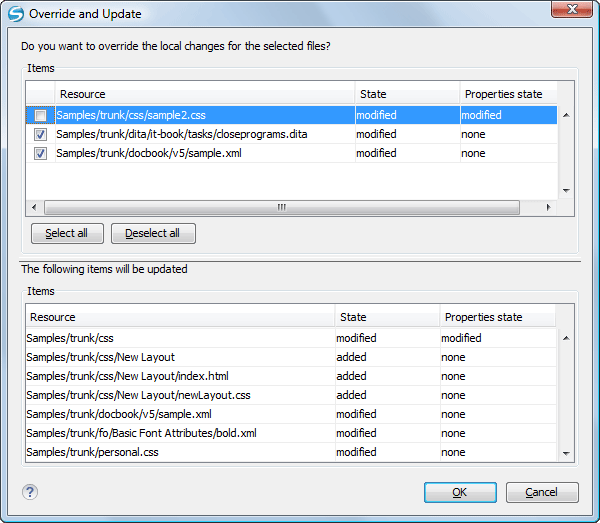Click the State column header in lower table
600x523 pixels.
point(385,317)
